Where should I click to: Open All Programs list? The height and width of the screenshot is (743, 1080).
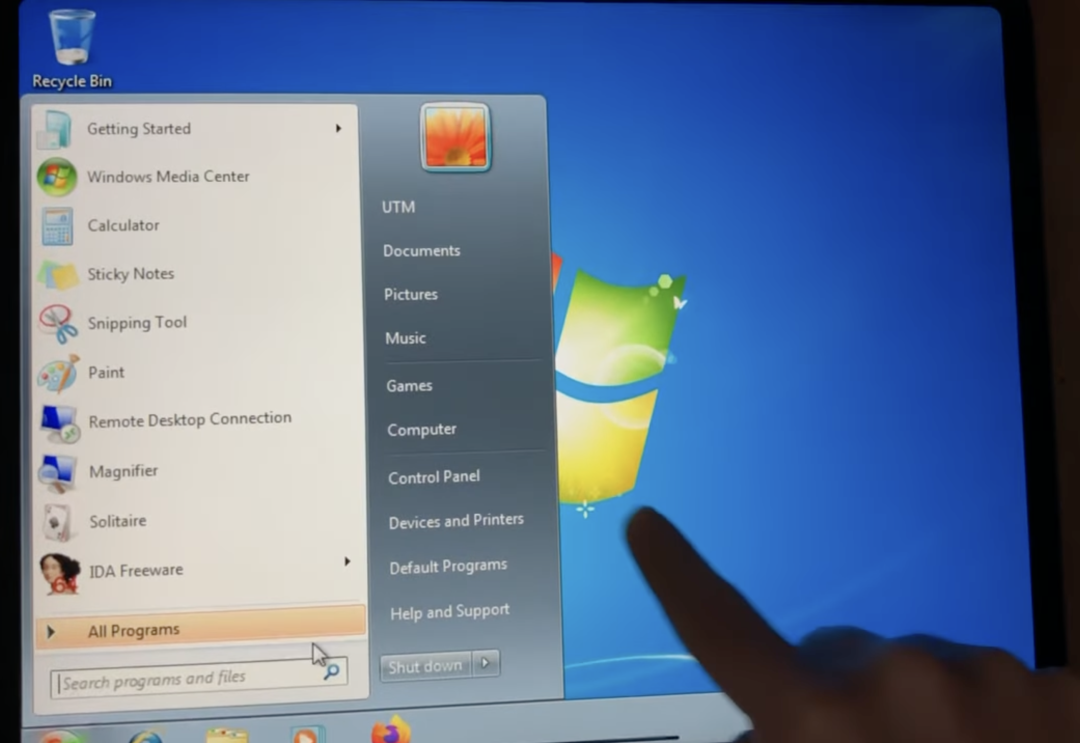point(200,628)
